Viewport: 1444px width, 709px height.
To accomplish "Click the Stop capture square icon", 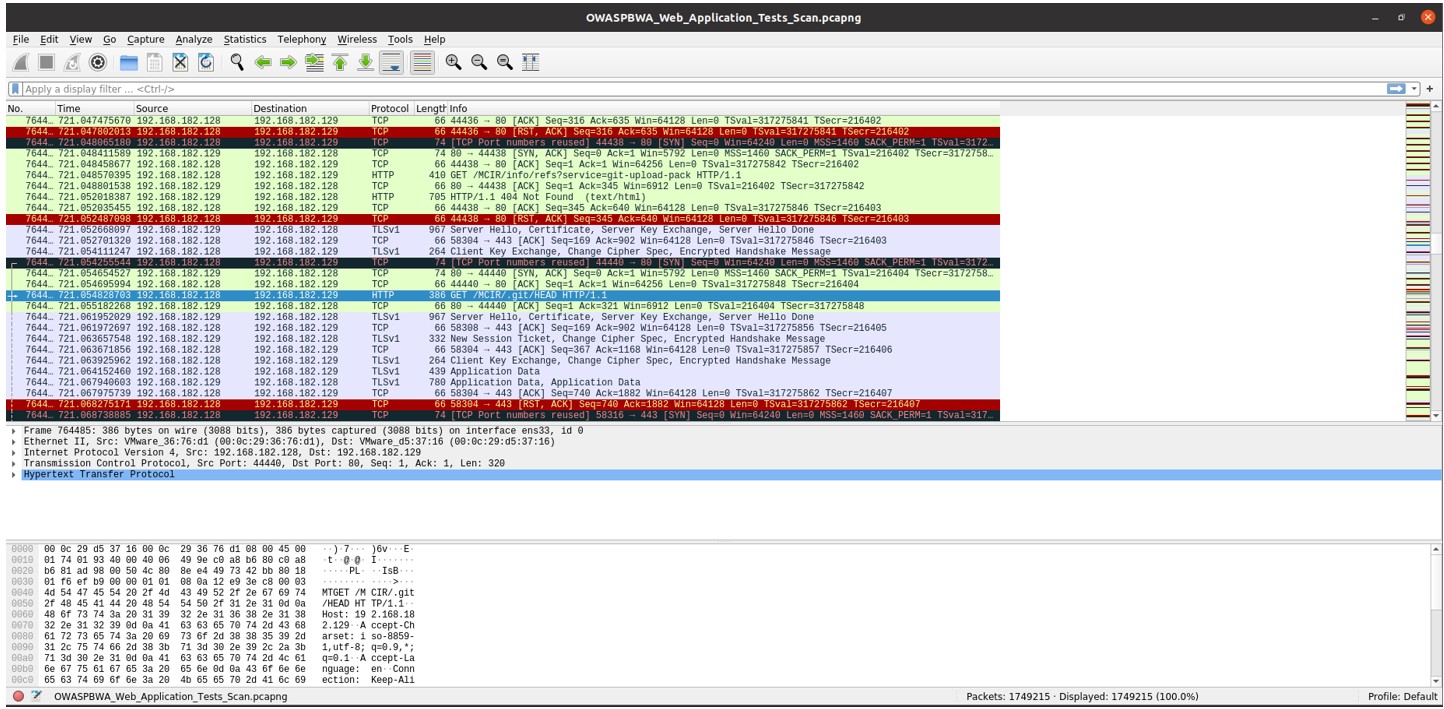I will point(46,62).
